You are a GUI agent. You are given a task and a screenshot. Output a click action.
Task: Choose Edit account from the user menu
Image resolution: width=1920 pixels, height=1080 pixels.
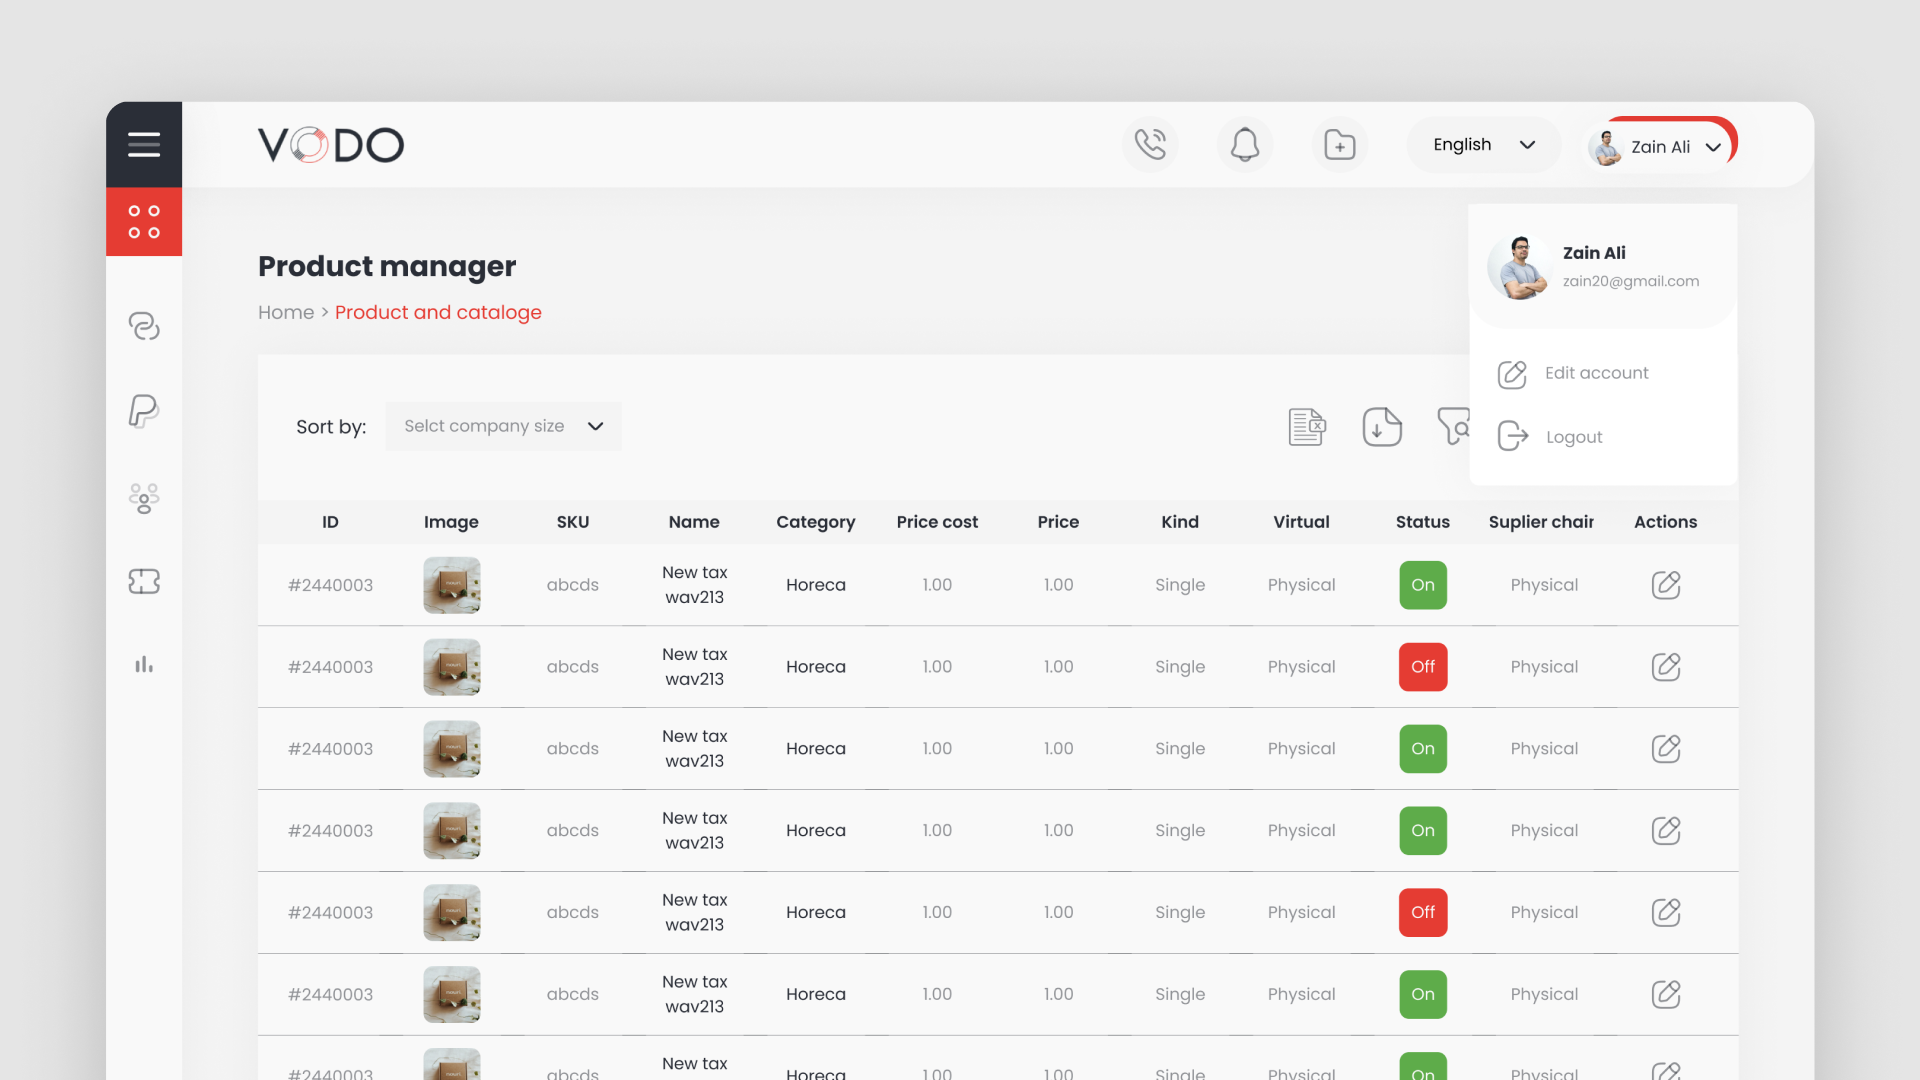[1596, 373]
